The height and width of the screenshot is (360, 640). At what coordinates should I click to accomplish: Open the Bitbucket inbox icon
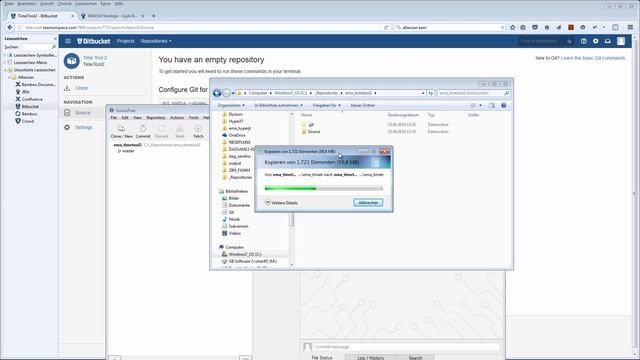point(608,41)
